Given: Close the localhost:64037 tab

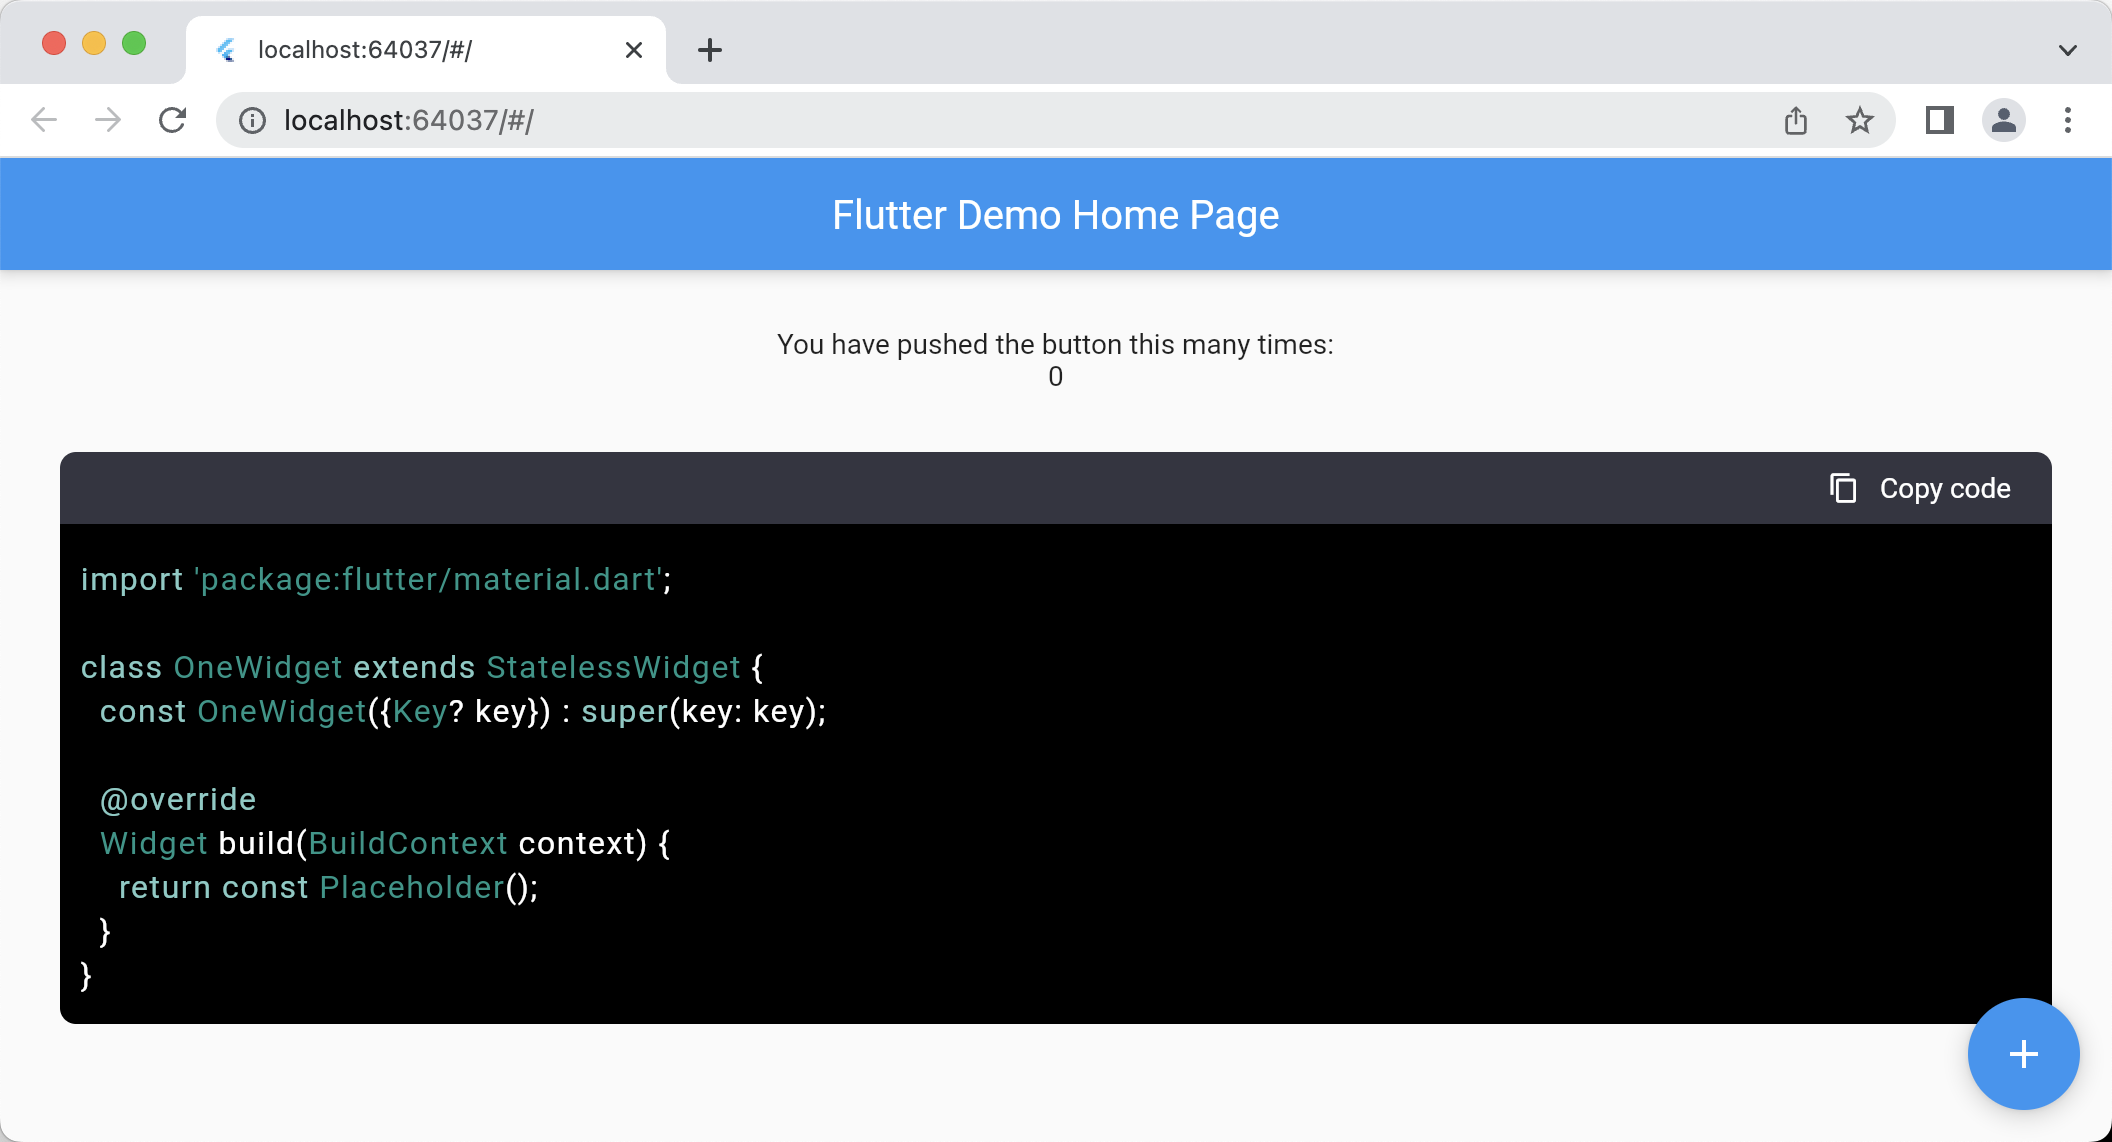Looking at the screenshot, I should click(633, 50).
